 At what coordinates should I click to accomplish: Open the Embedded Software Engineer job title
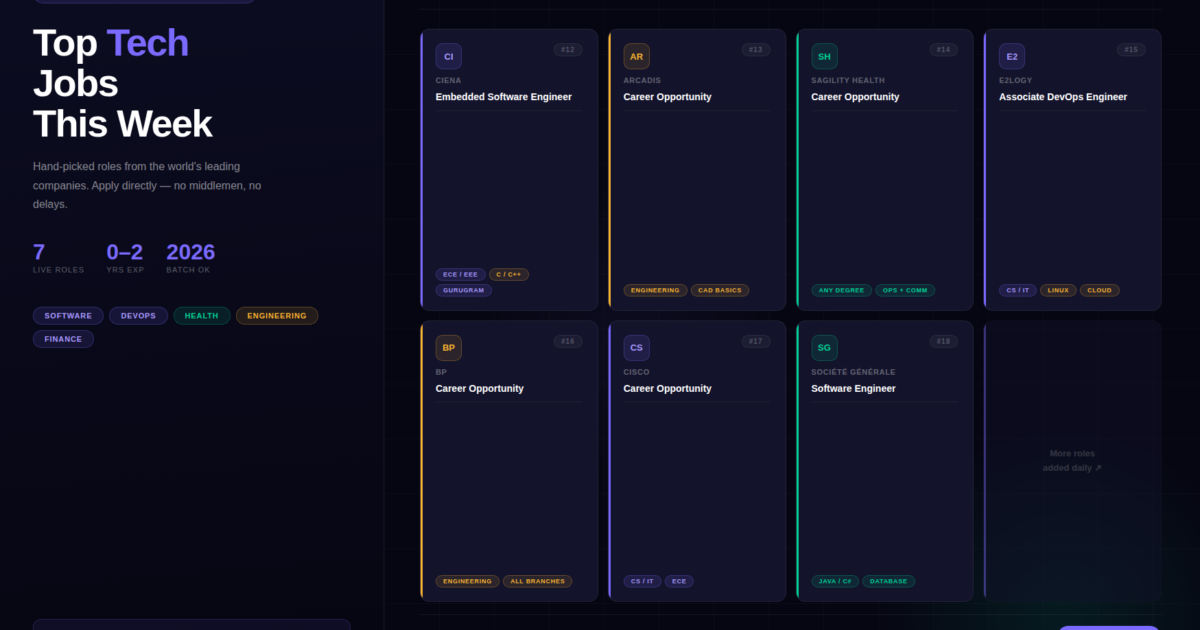pos(503,97)
